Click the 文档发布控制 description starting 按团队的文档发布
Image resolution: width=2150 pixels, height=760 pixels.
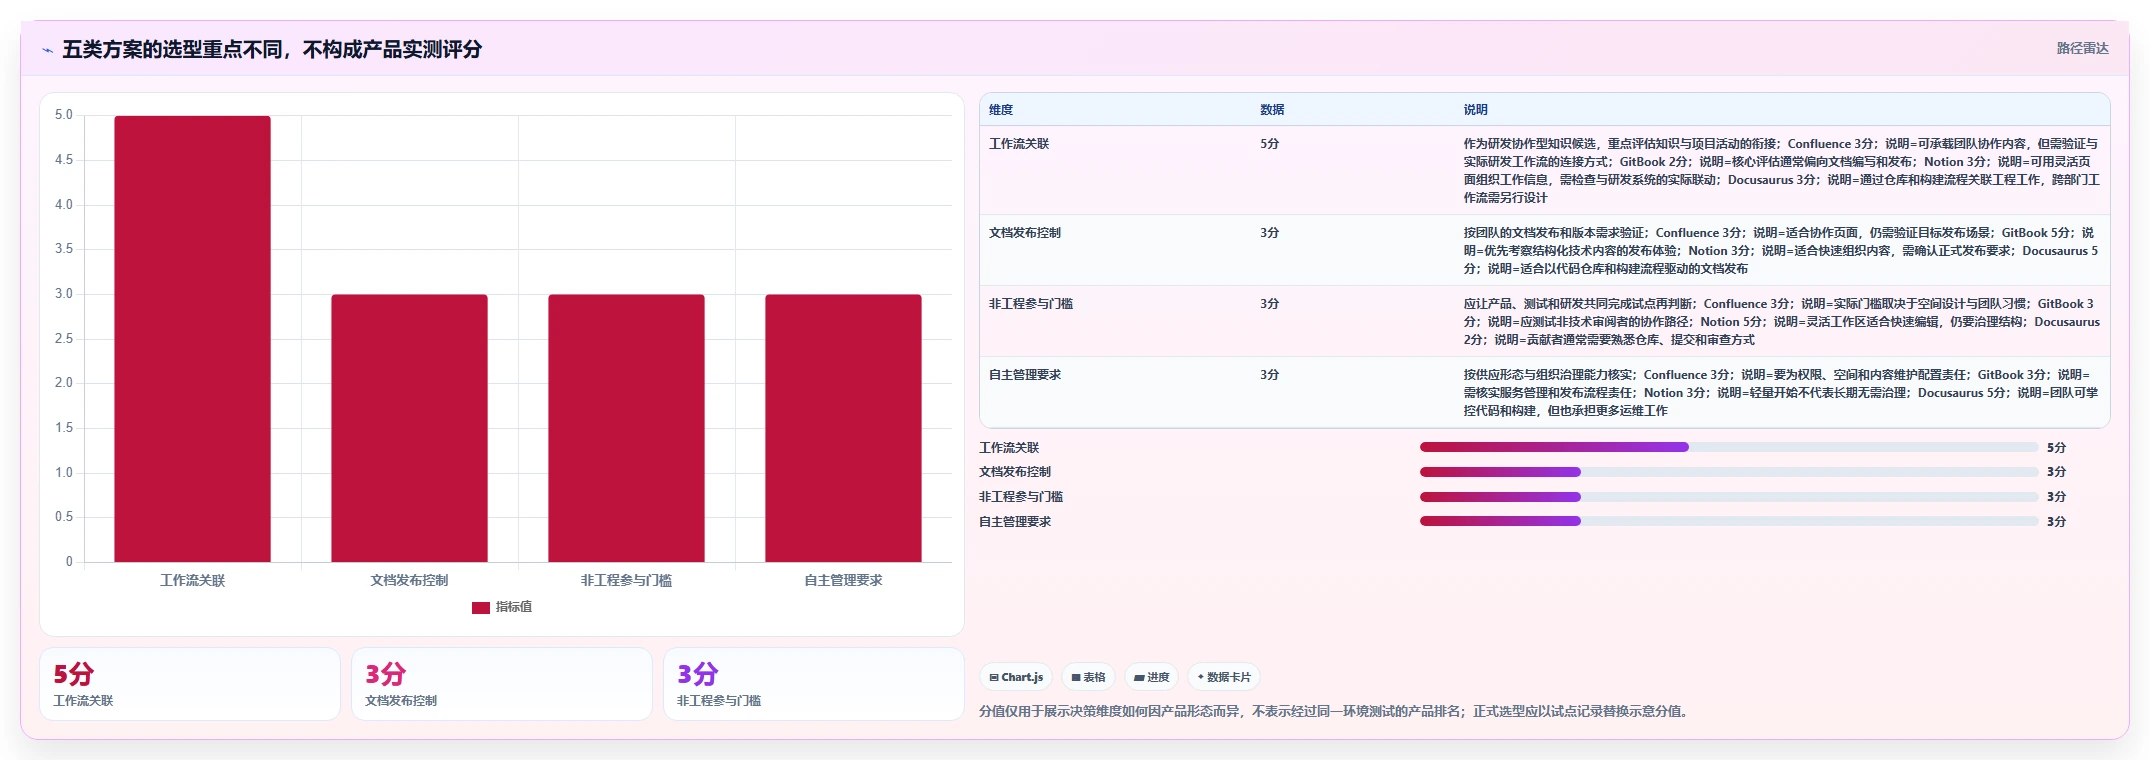pyautogui.click(x=1782, y=251)
